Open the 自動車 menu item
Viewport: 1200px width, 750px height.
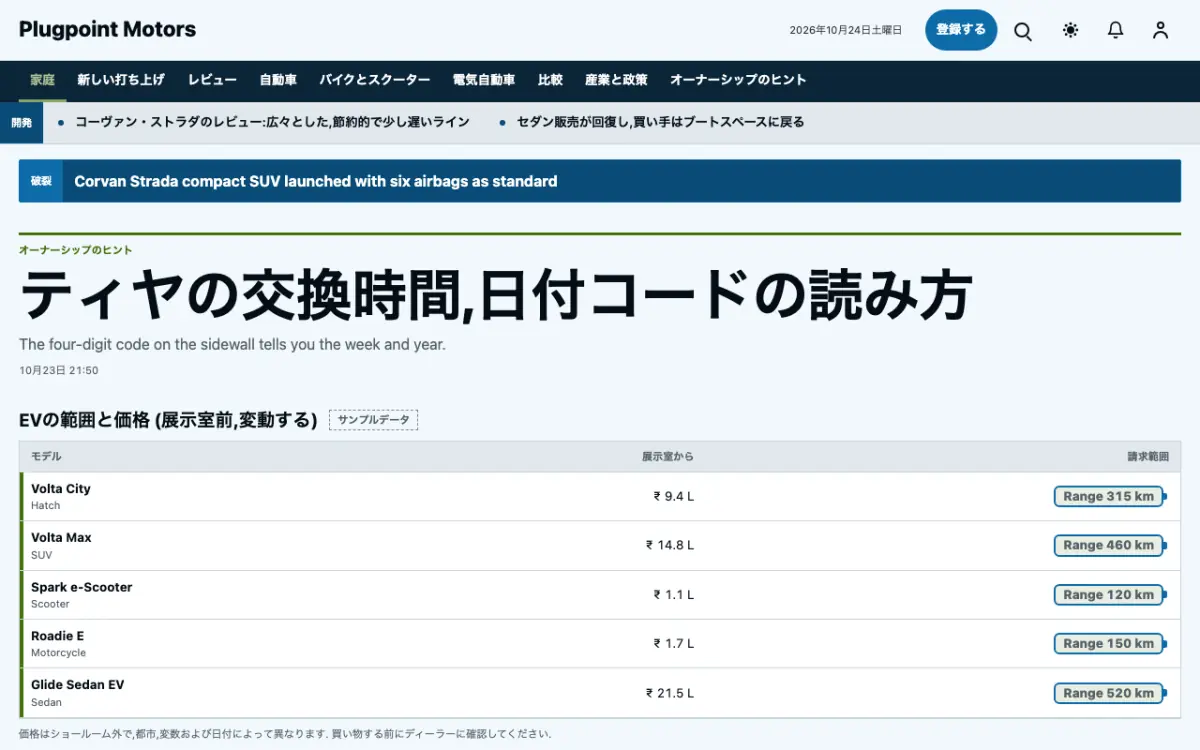(278, 80)
